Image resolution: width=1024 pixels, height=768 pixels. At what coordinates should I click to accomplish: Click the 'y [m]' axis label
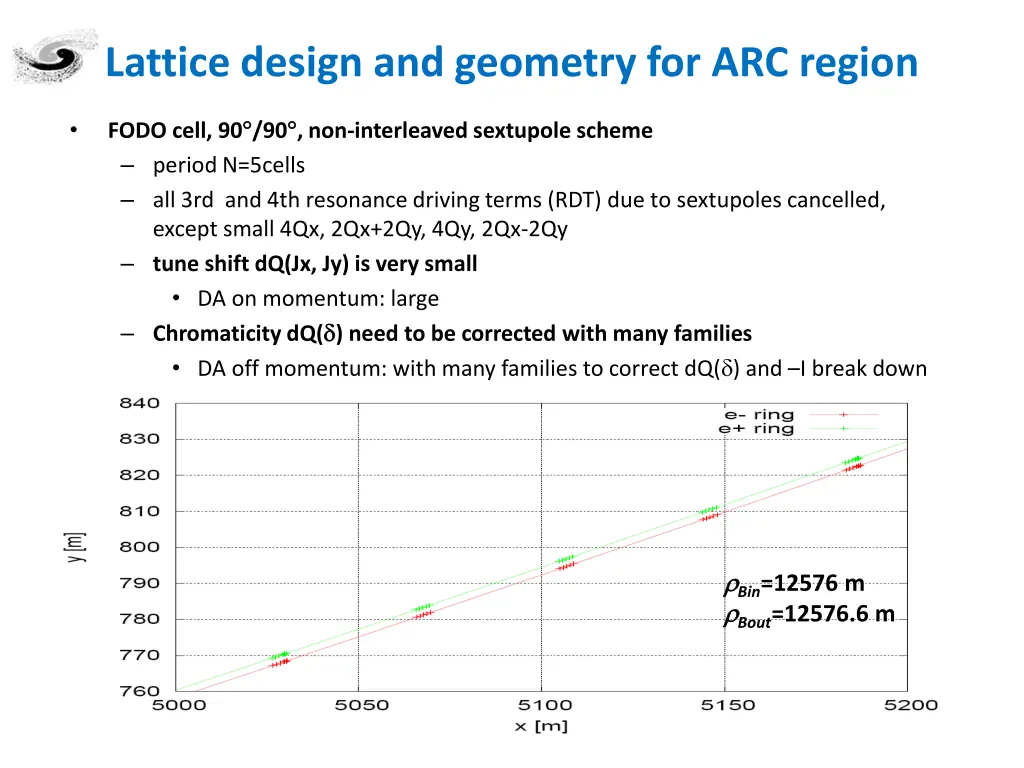click(x=74, y=547)
